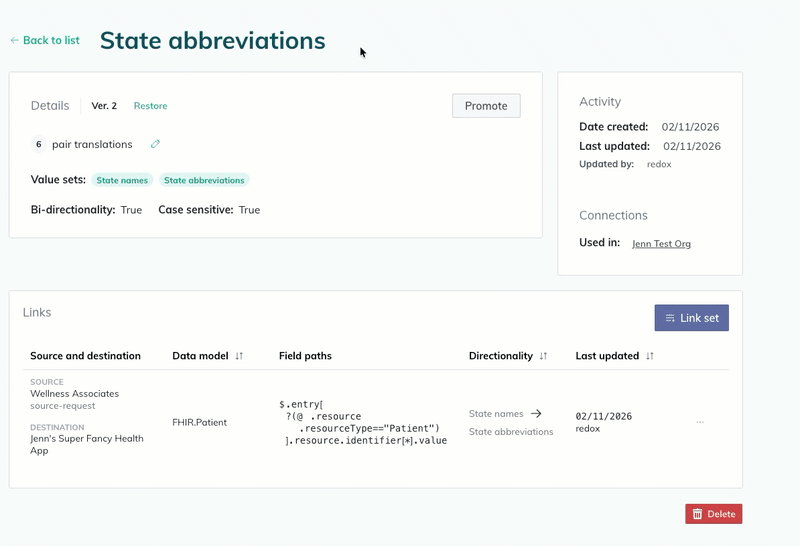The image size is (800, 546).
Task: Click the State abbreviations page title
Action: point(212,40)
